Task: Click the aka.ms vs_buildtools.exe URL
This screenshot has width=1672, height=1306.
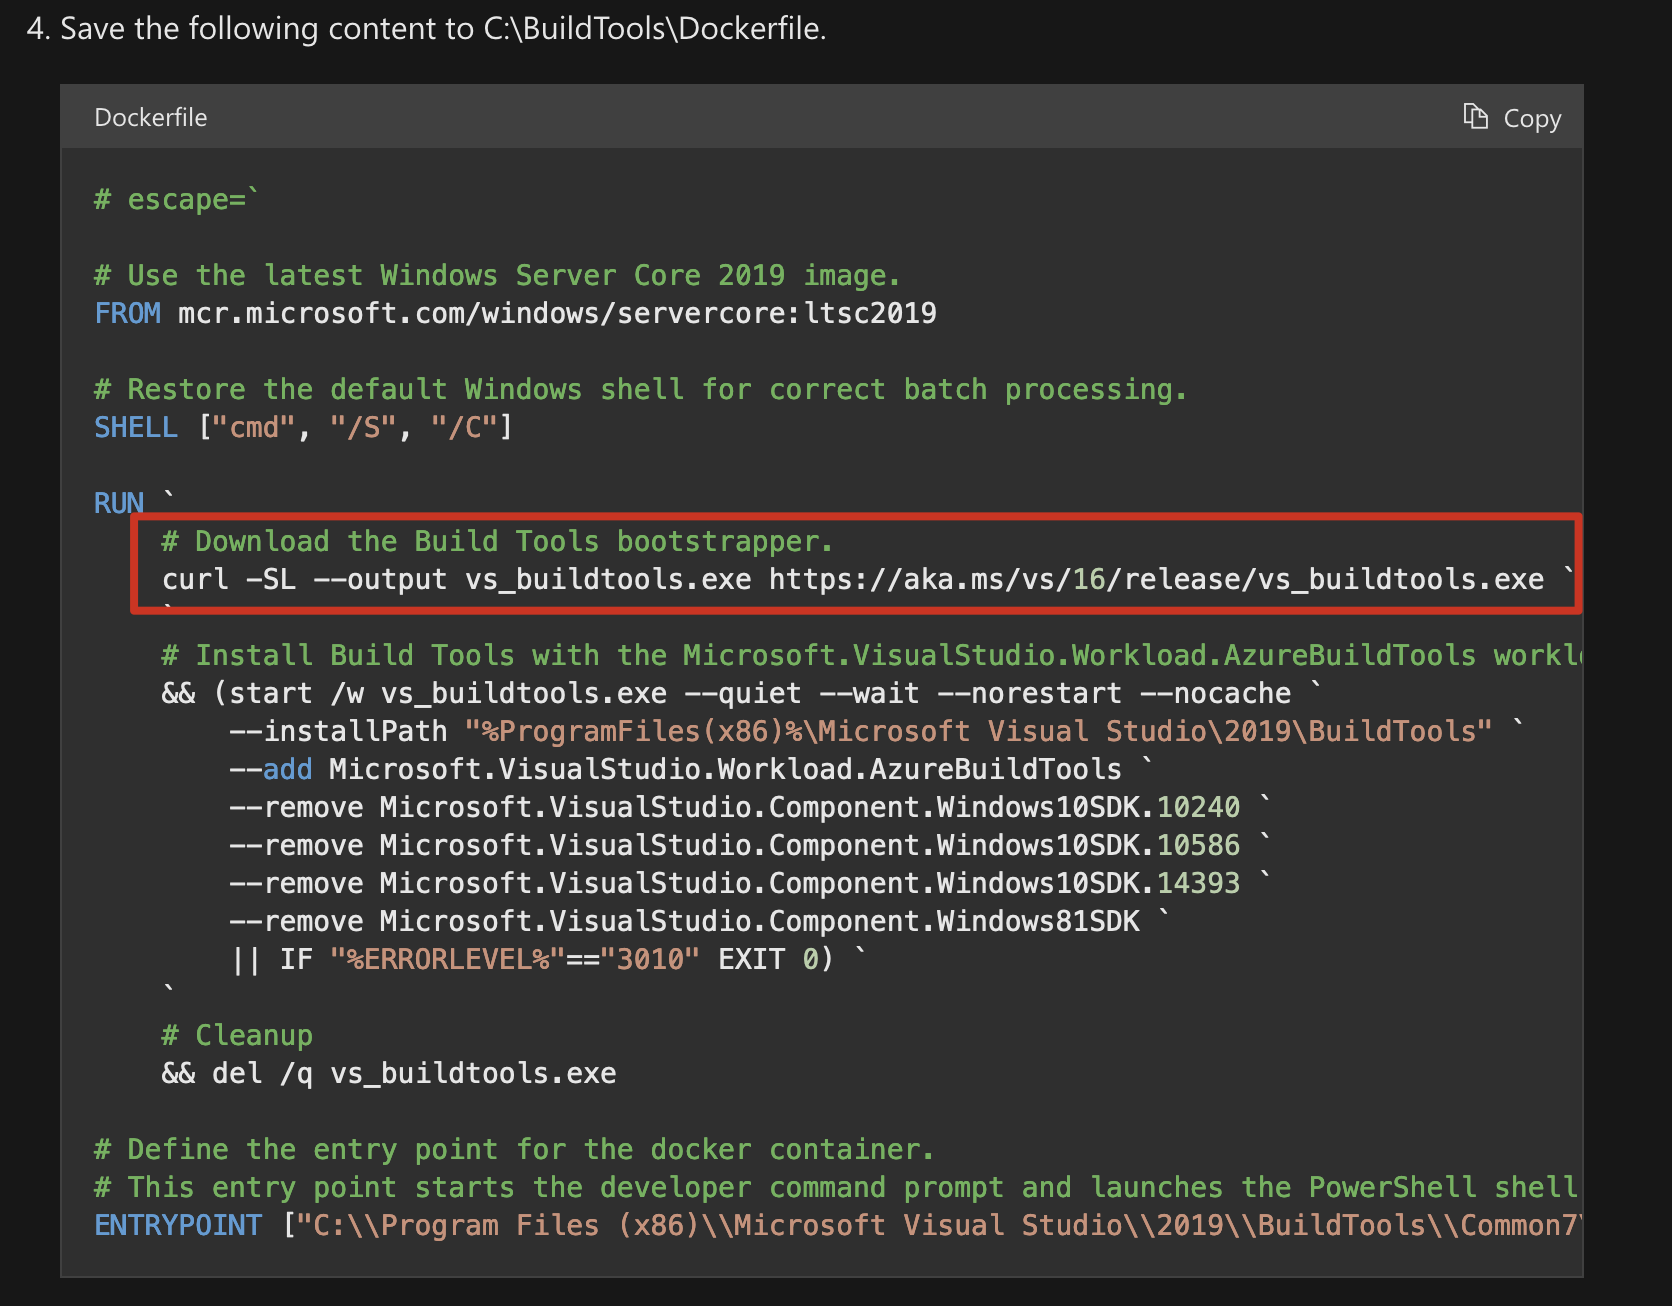Action: tap(1156, 579)
